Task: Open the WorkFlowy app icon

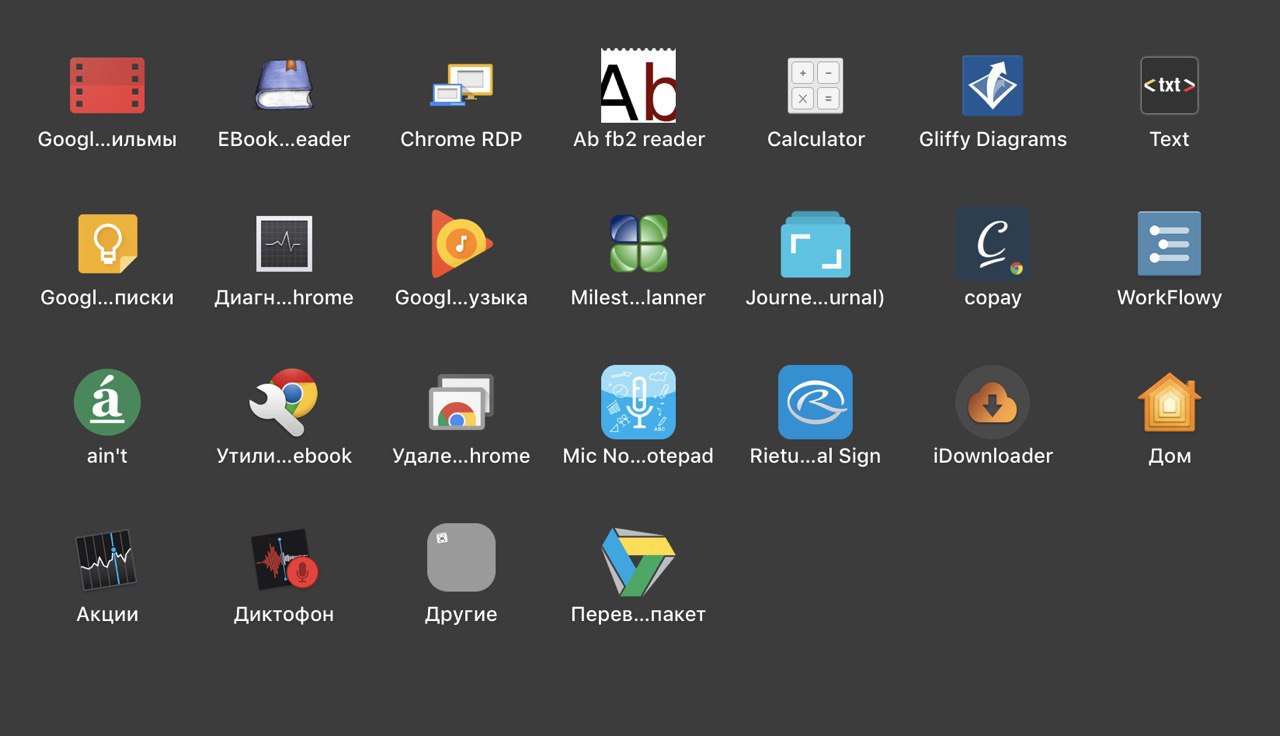Action: click(x=1169, y=244)
